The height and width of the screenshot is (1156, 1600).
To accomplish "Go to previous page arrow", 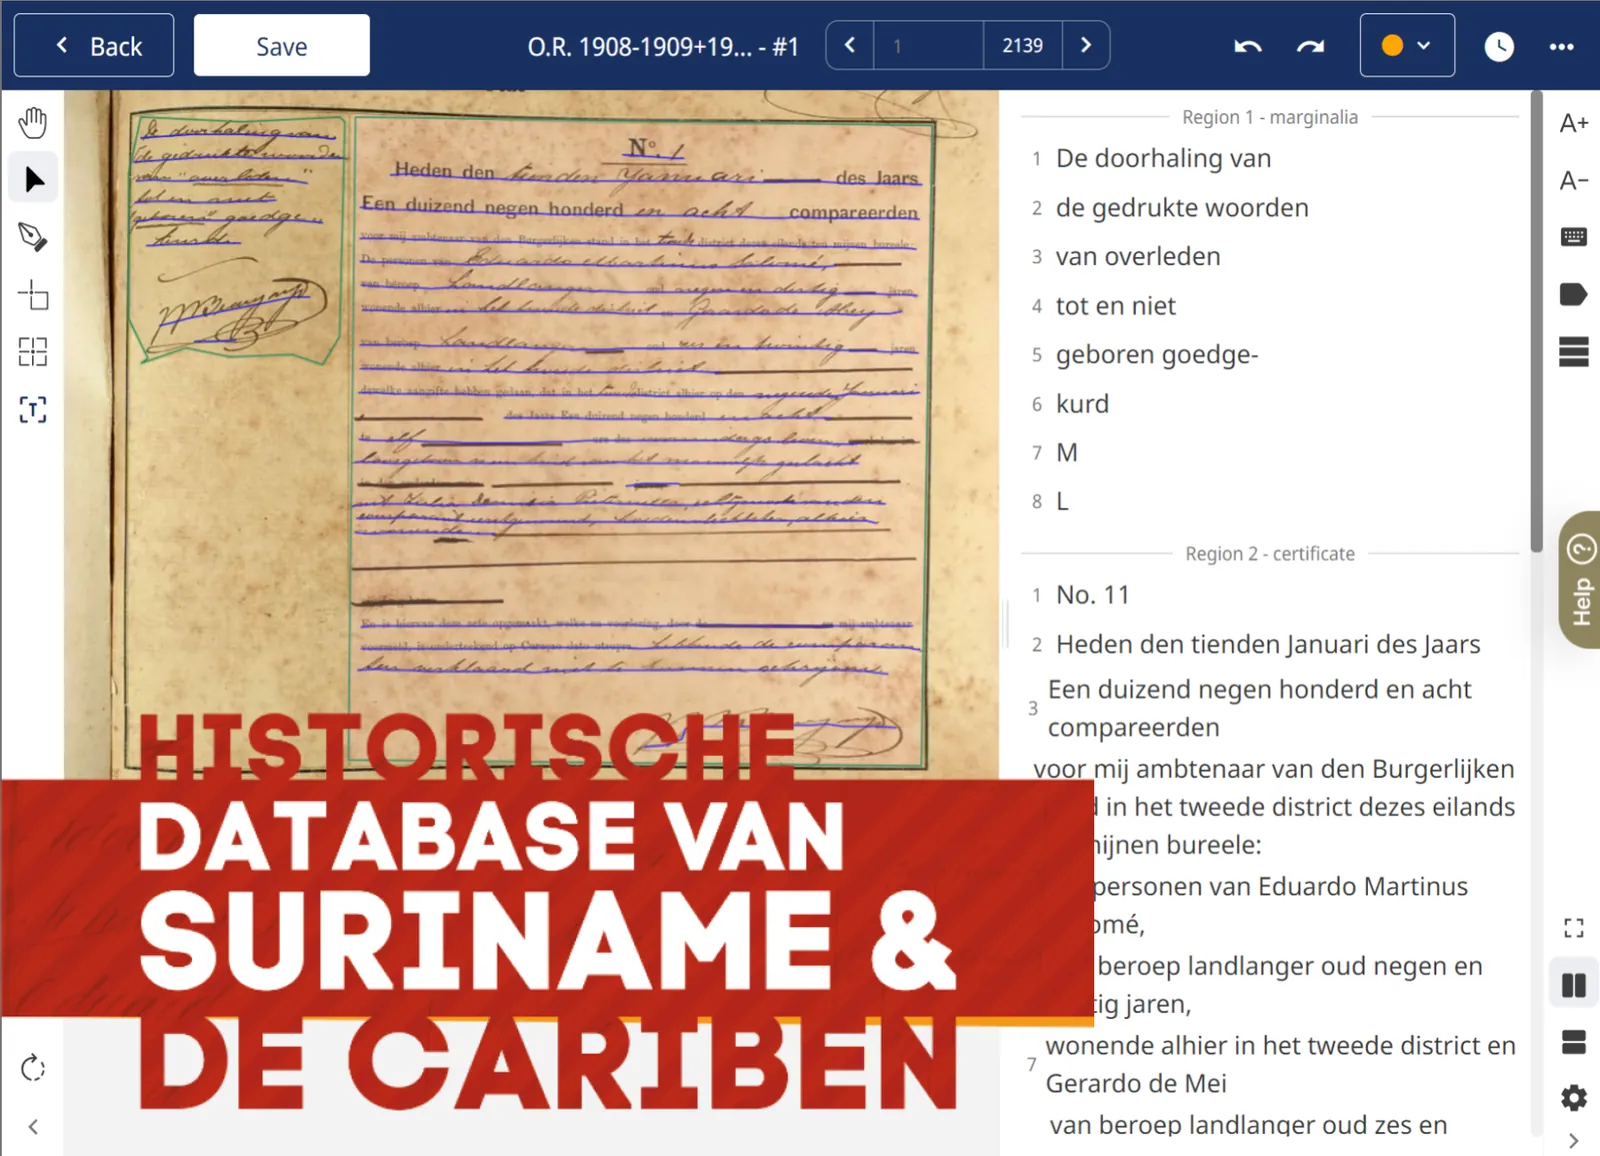I will click(x=850, y=45).
